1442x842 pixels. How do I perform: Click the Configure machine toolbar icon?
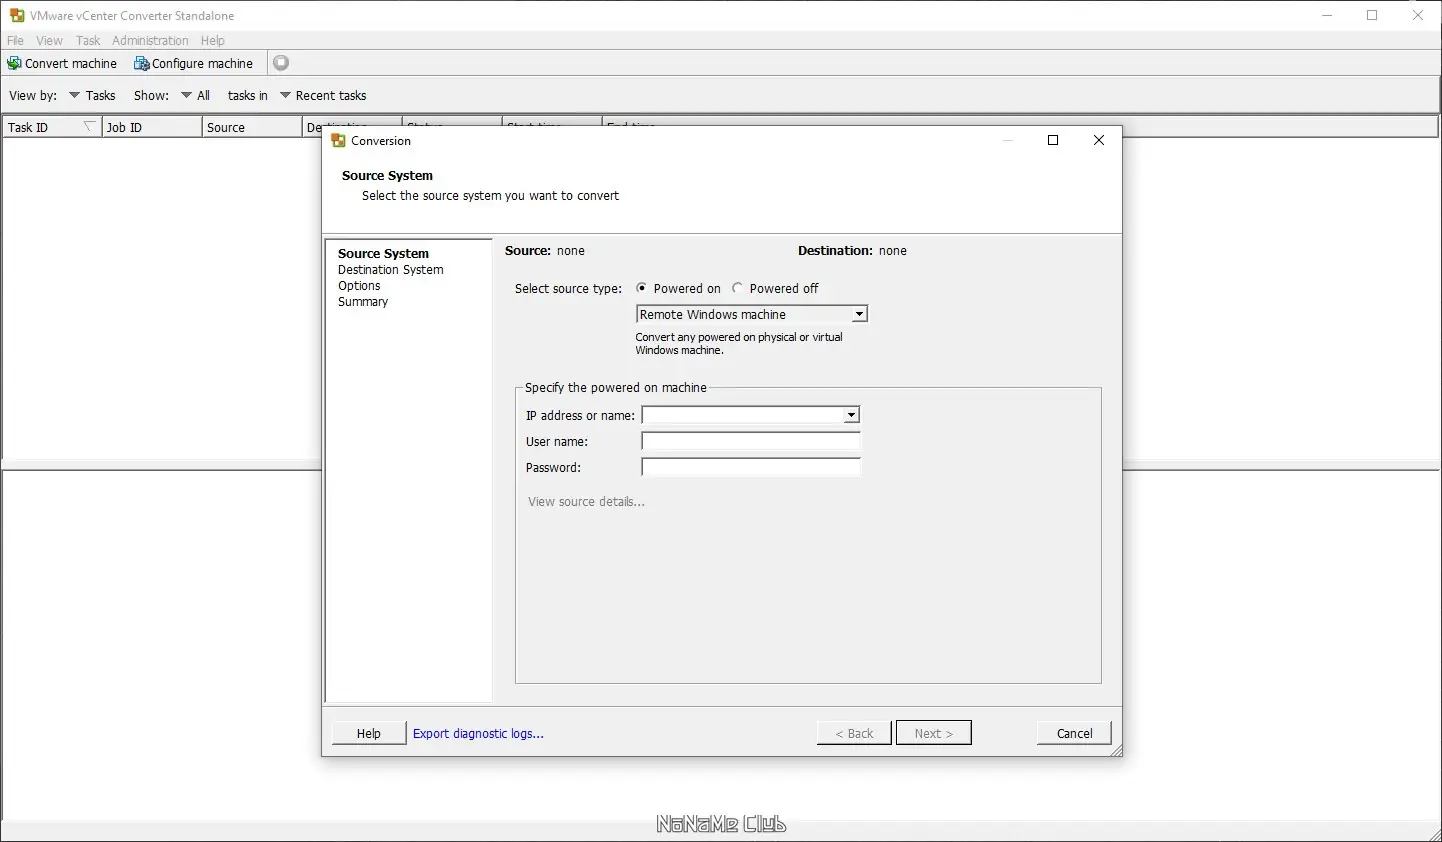[142, 63]
